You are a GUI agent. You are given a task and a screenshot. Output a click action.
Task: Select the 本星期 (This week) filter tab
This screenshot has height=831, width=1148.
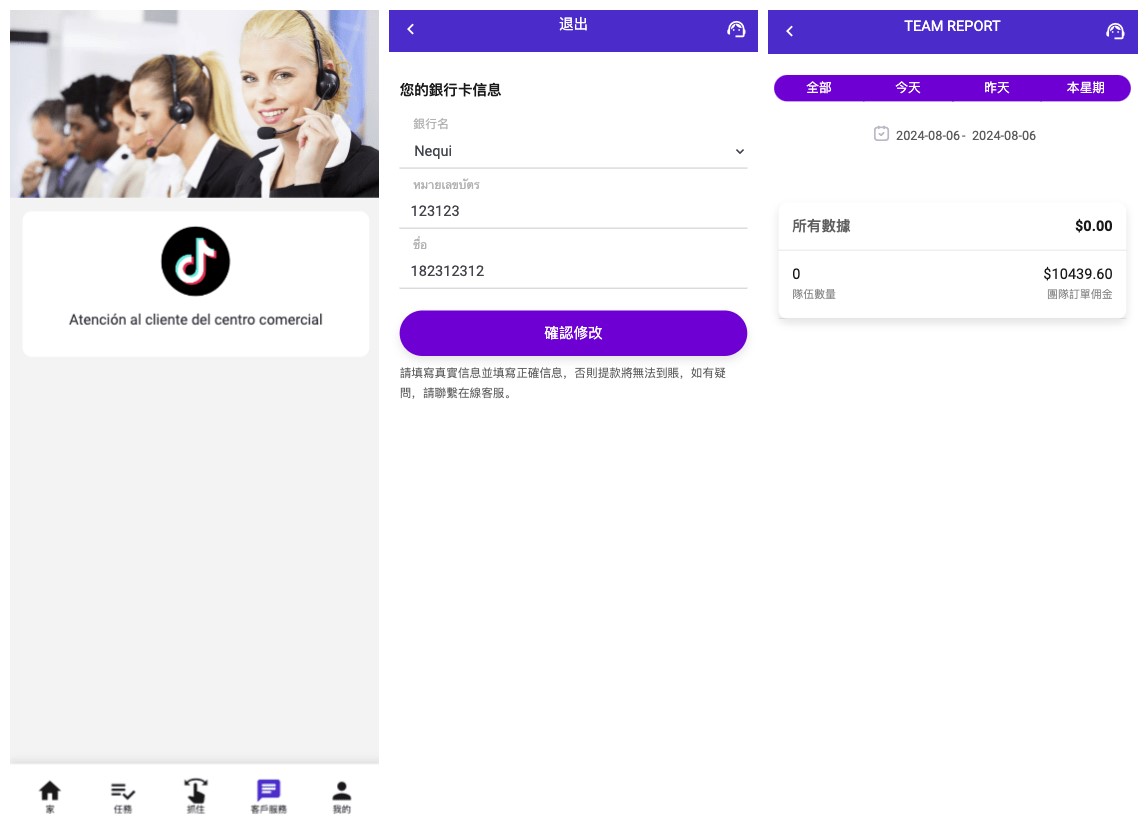pyautogui.click(x=1085, y=88)
